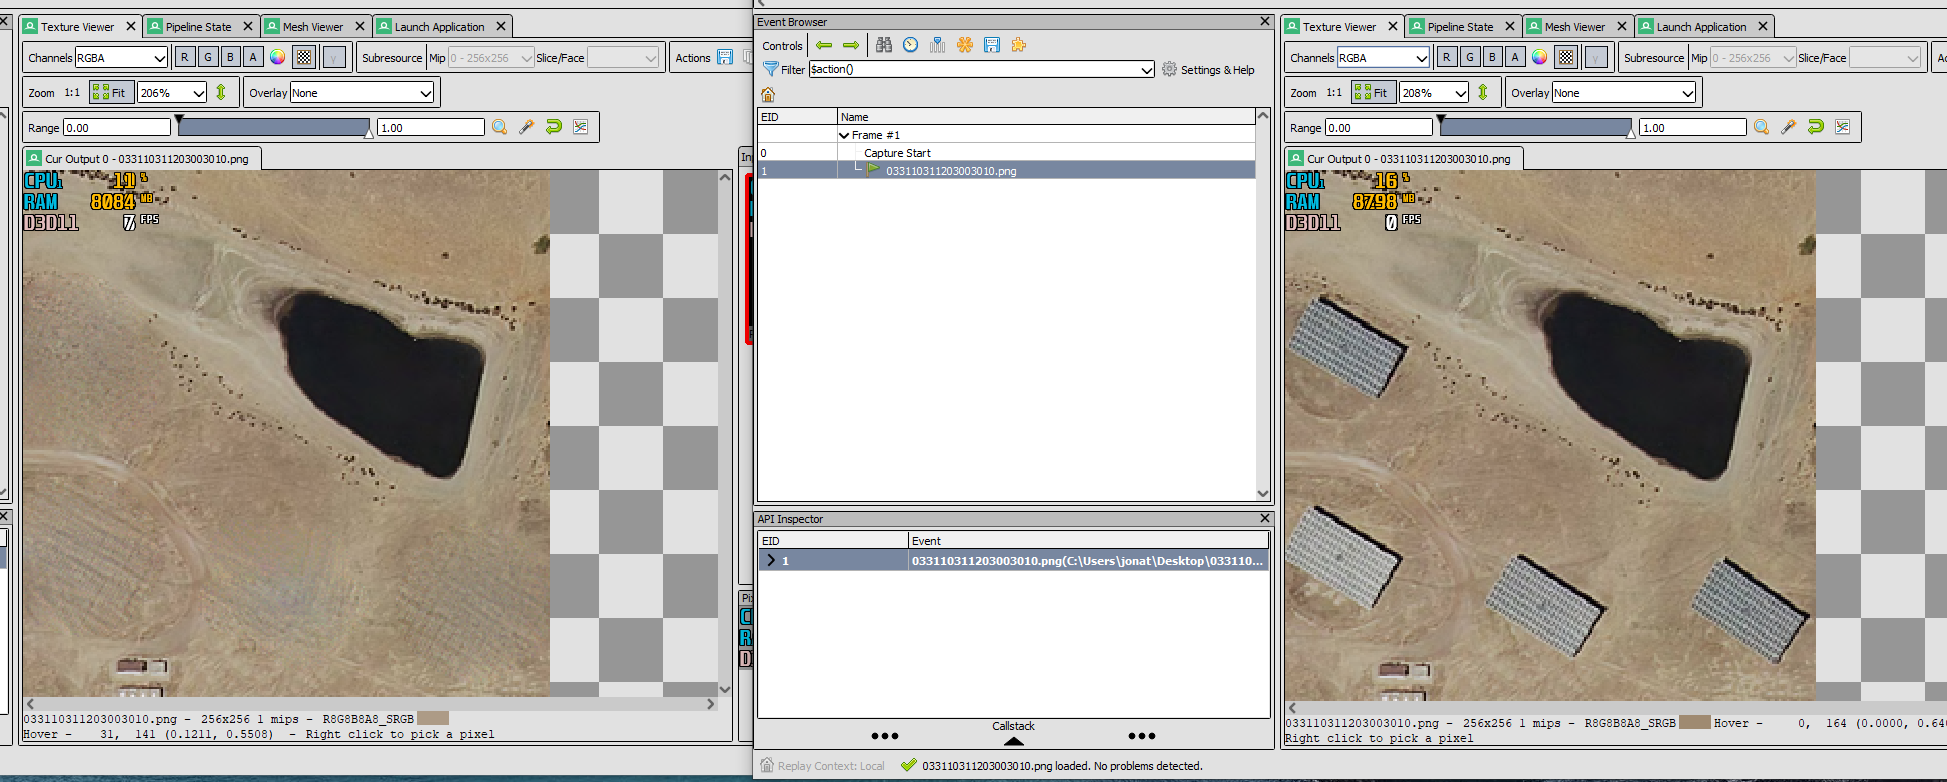Click the range slider bar in left viewer
This screenshot has width=1947, height=782.
pyautogui.click(x=274, y=127)
